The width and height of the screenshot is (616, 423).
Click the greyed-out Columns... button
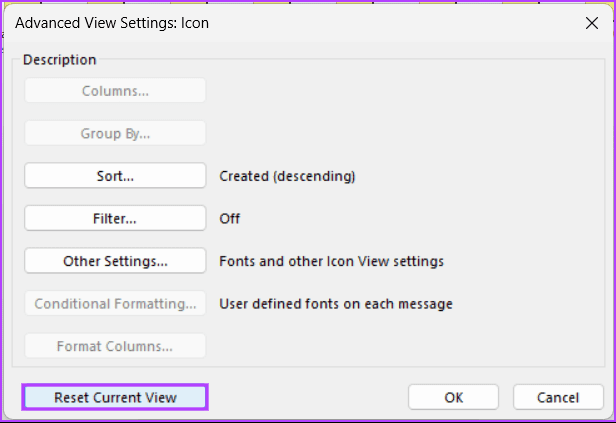pyautogui.click(x=115, y=91)
